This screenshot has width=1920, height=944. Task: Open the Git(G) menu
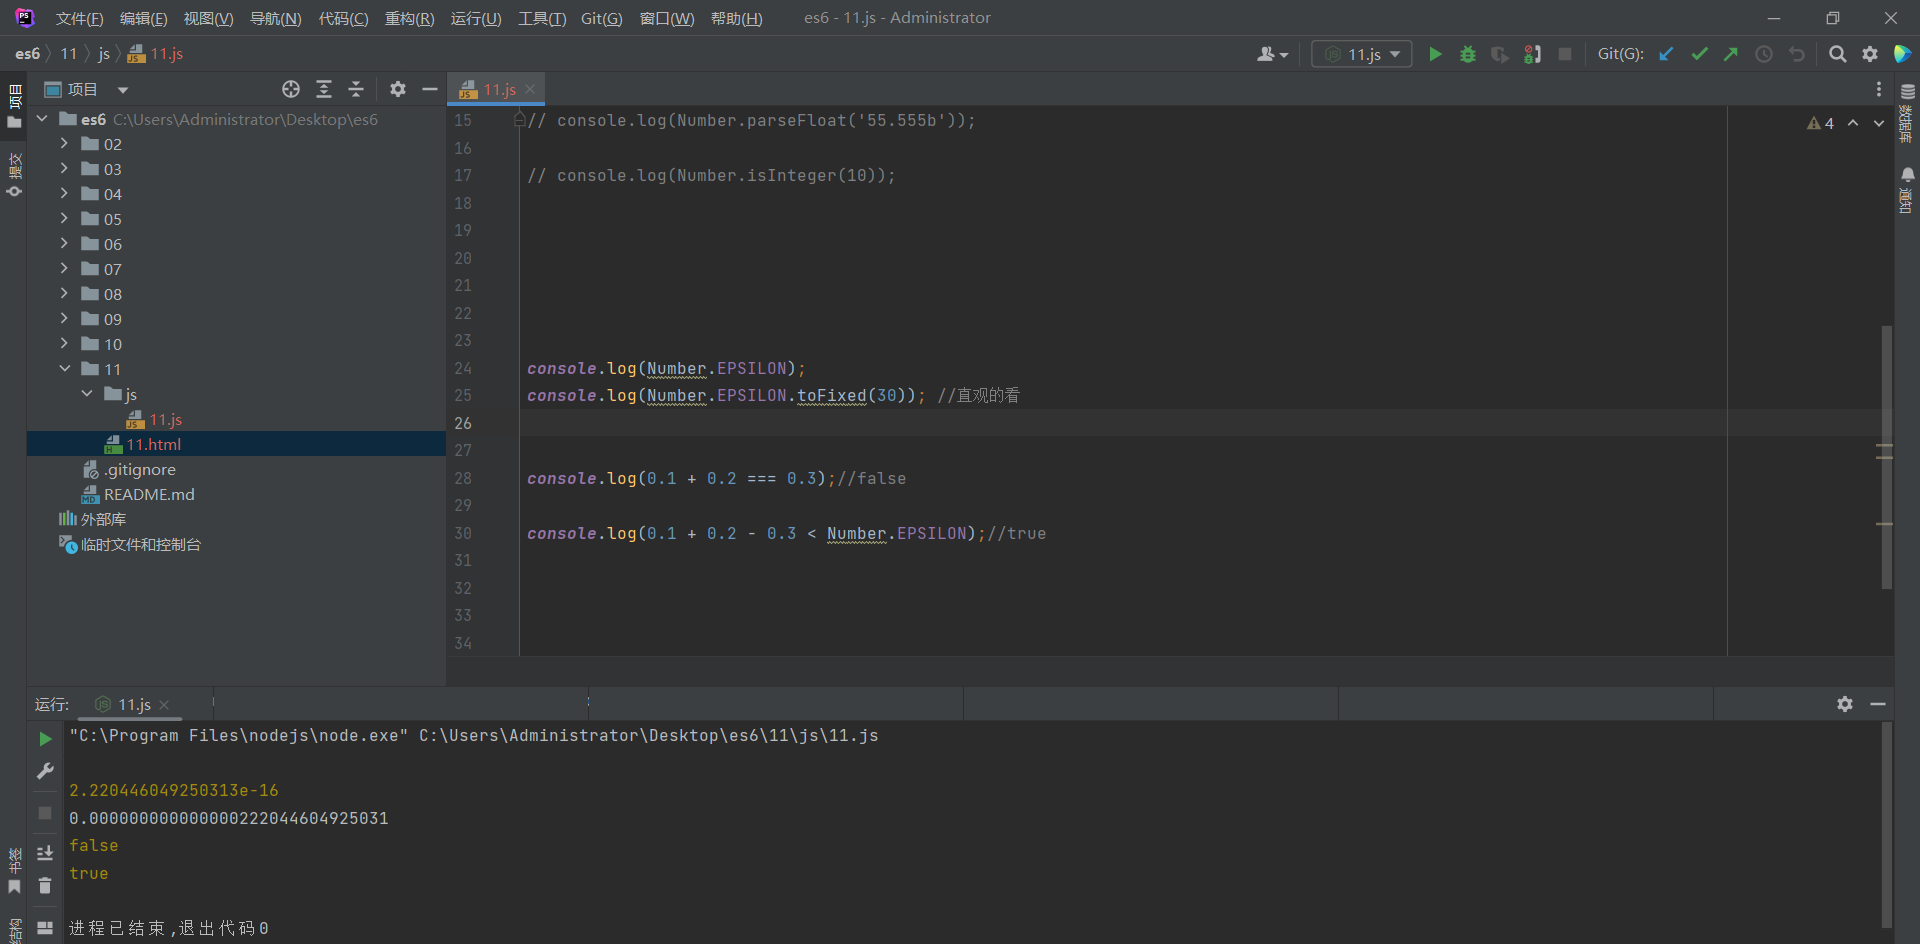[601, 19]
